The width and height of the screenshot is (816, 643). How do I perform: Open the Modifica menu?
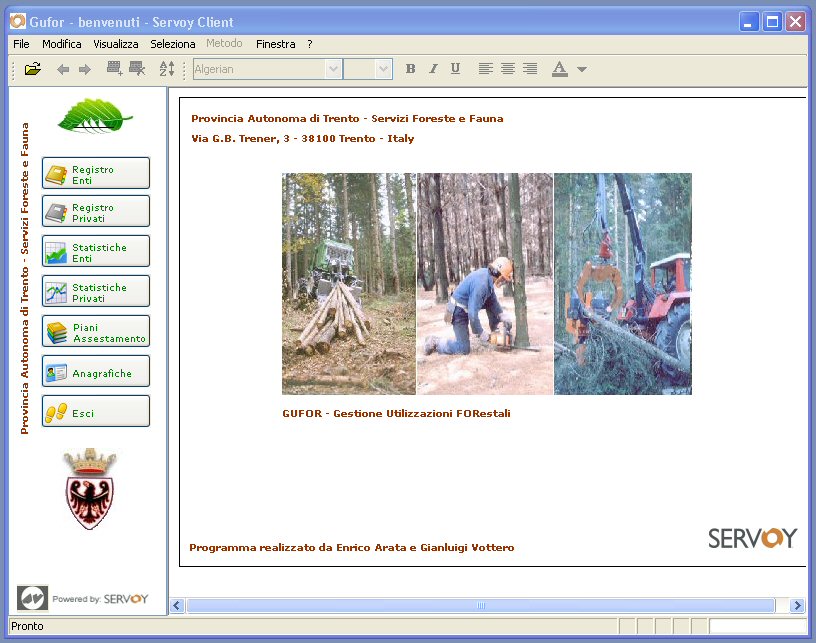62,44
